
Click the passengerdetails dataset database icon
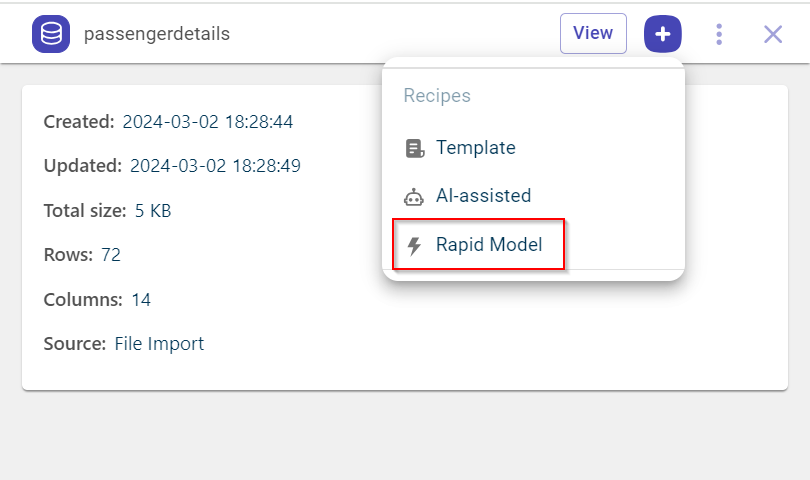point(50,34)
